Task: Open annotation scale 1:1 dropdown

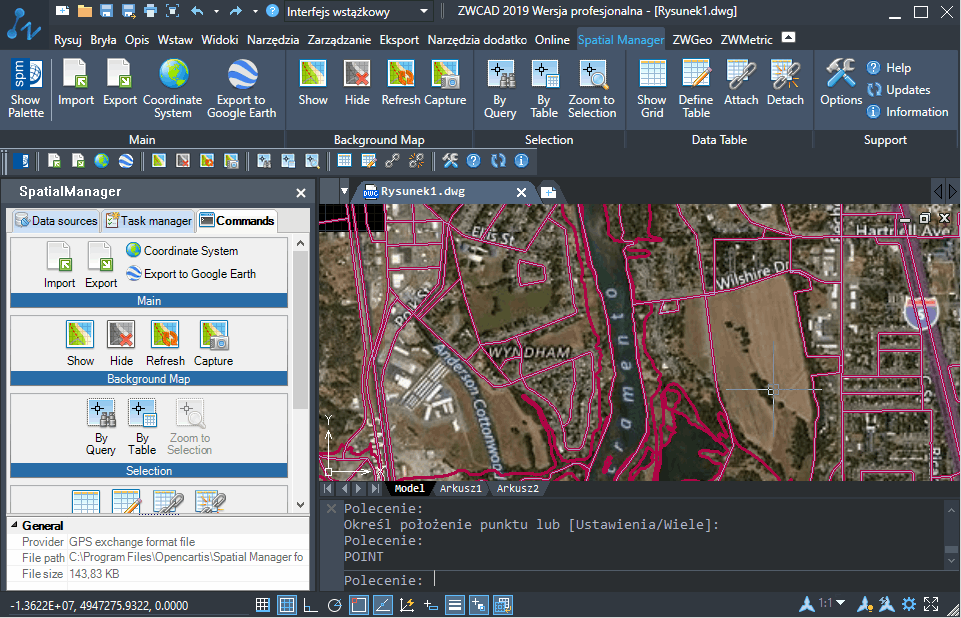Action: pyautogui.click(x=840, y=603)
